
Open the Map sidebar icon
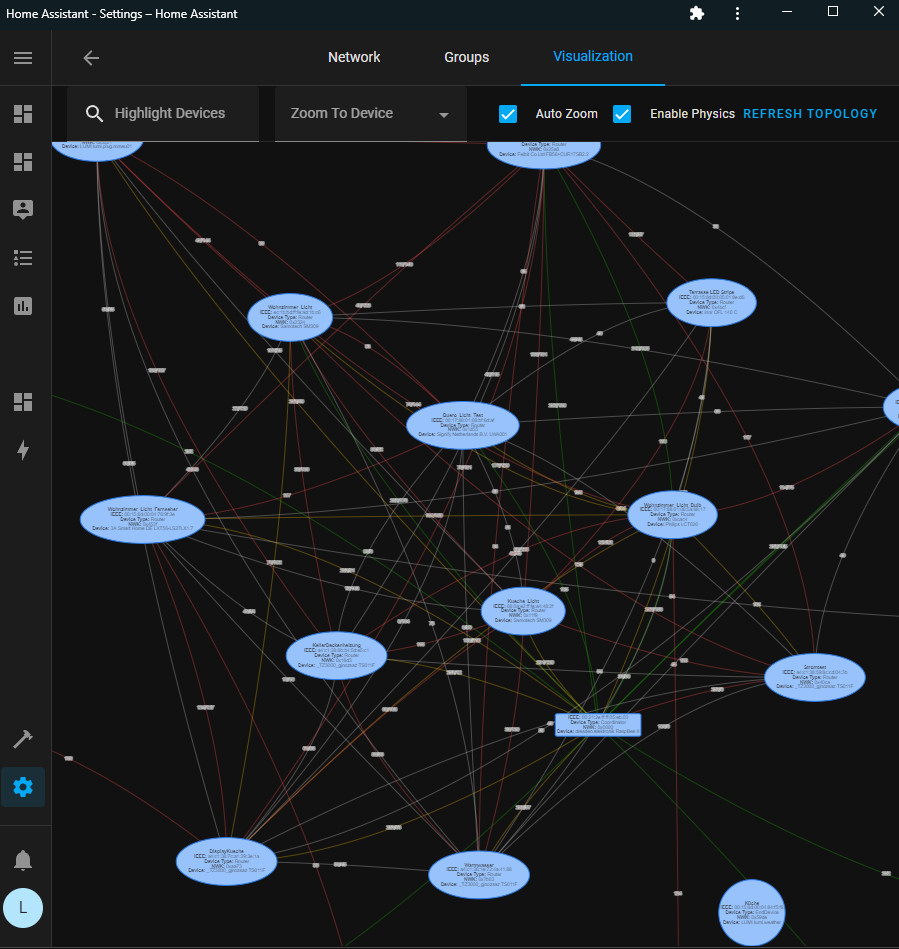[x=23, y=209]
